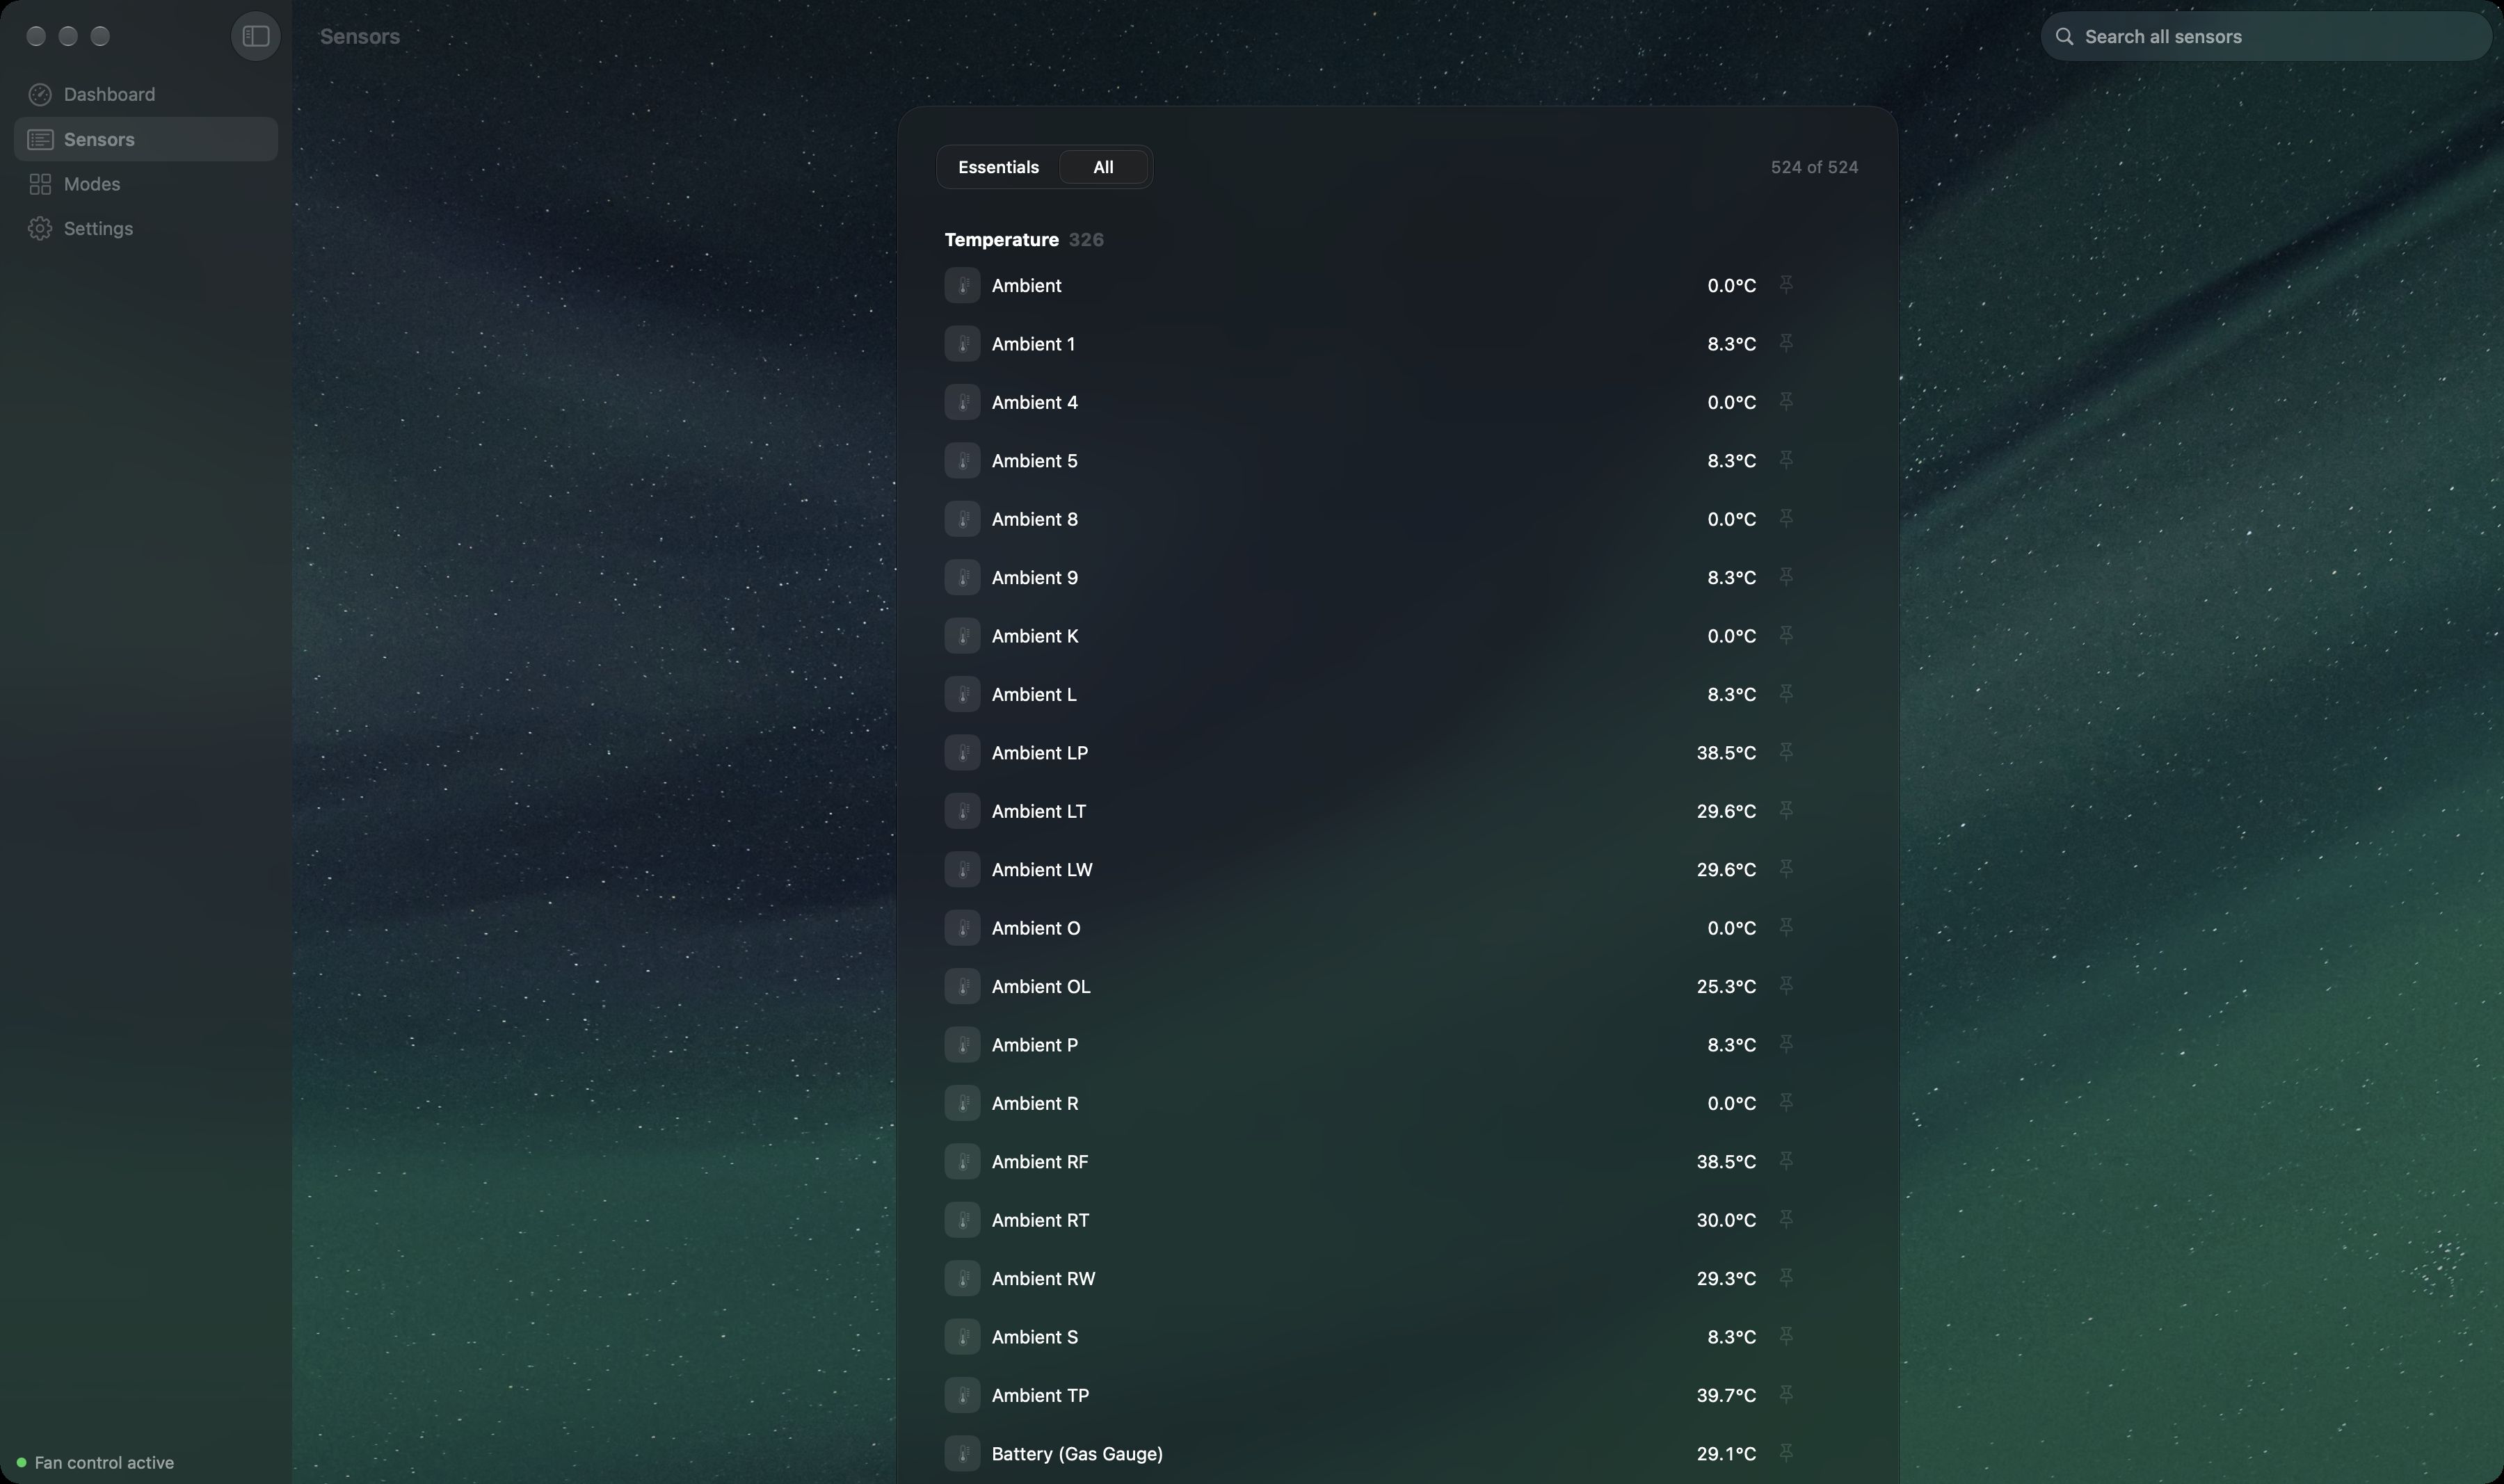
Task: Pin the Ambient K sensor
Action: [1786, 636]
